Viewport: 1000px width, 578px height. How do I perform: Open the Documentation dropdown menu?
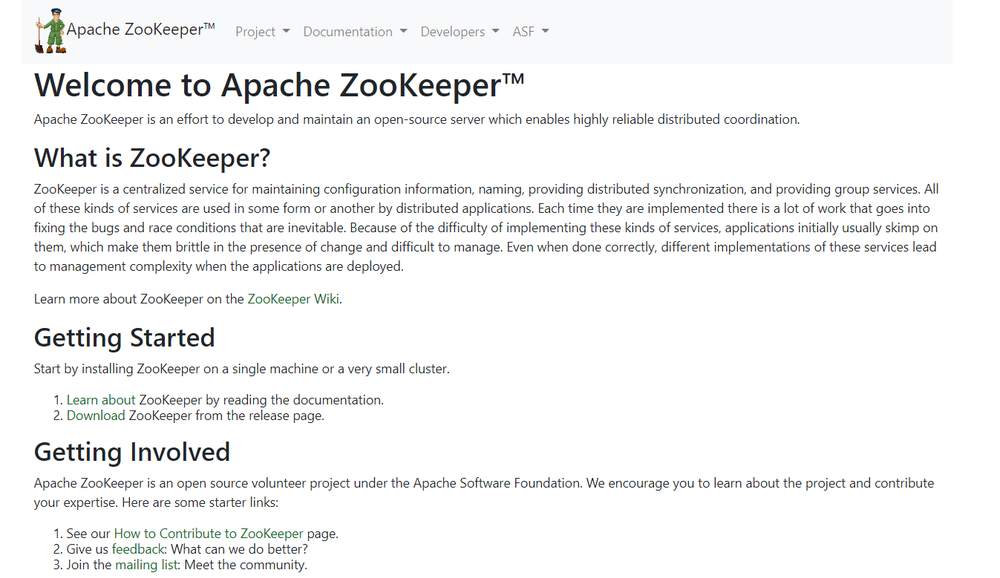355,31
